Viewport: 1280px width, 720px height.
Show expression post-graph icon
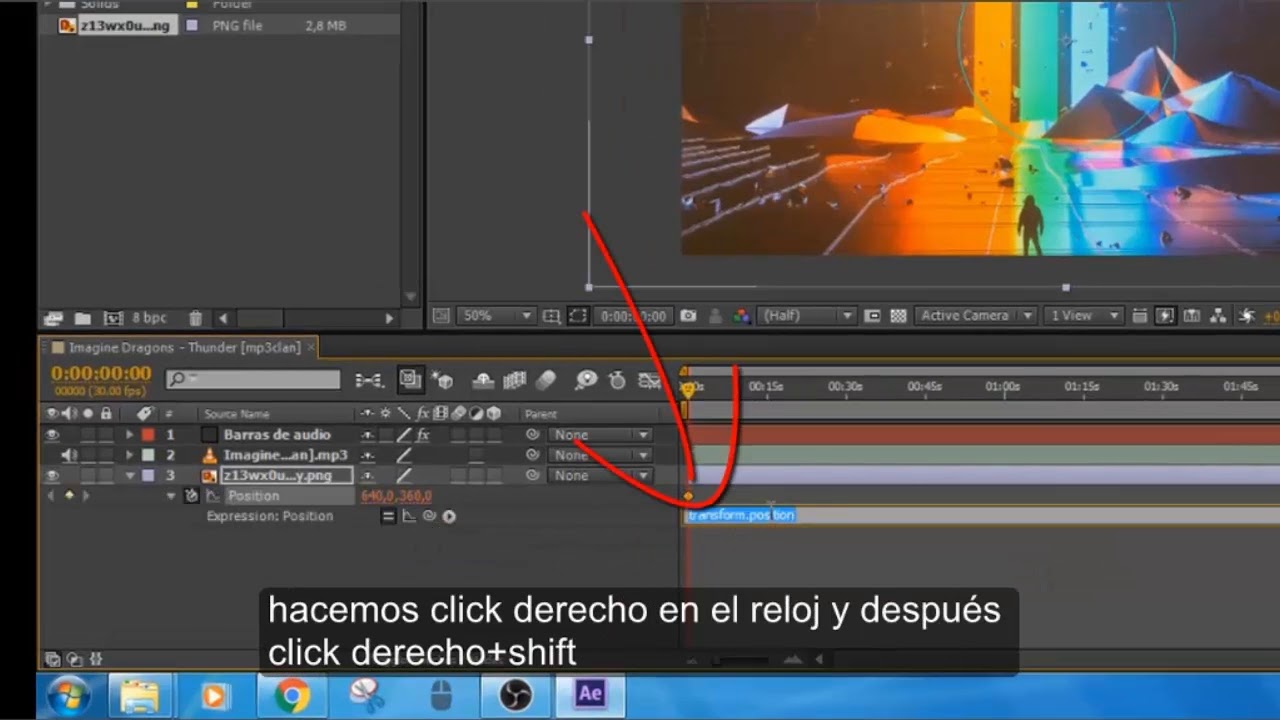(x=409, y=516)
